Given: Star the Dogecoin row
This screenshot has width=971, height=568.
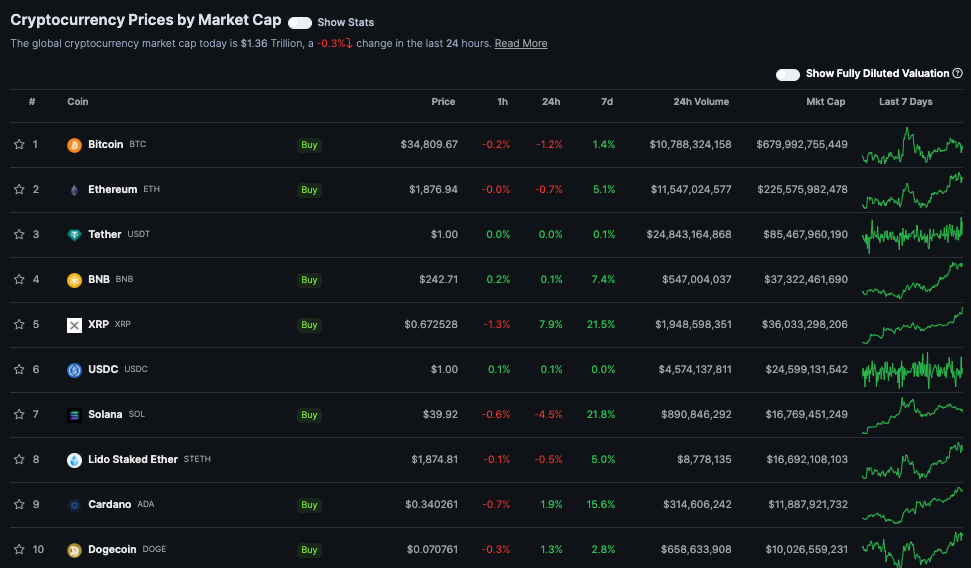Looking at the screenshot, I should (19, 549).
